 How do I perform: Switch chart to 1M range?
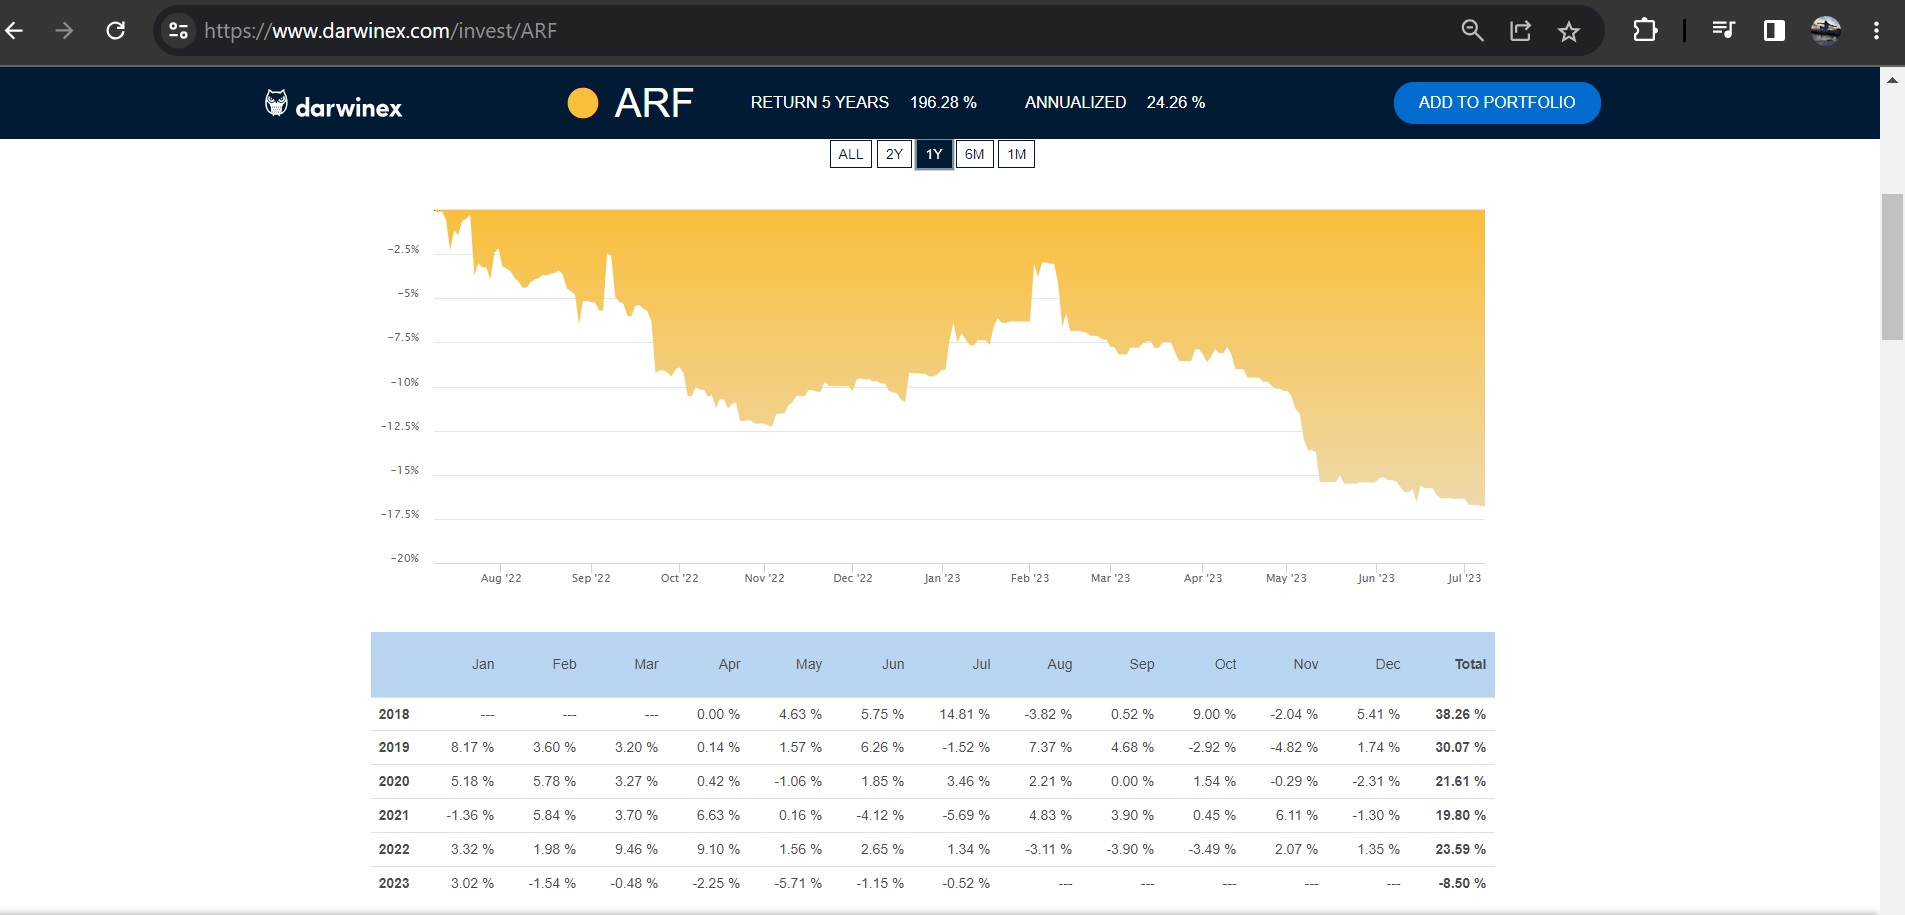click(x=1016, y=154)
